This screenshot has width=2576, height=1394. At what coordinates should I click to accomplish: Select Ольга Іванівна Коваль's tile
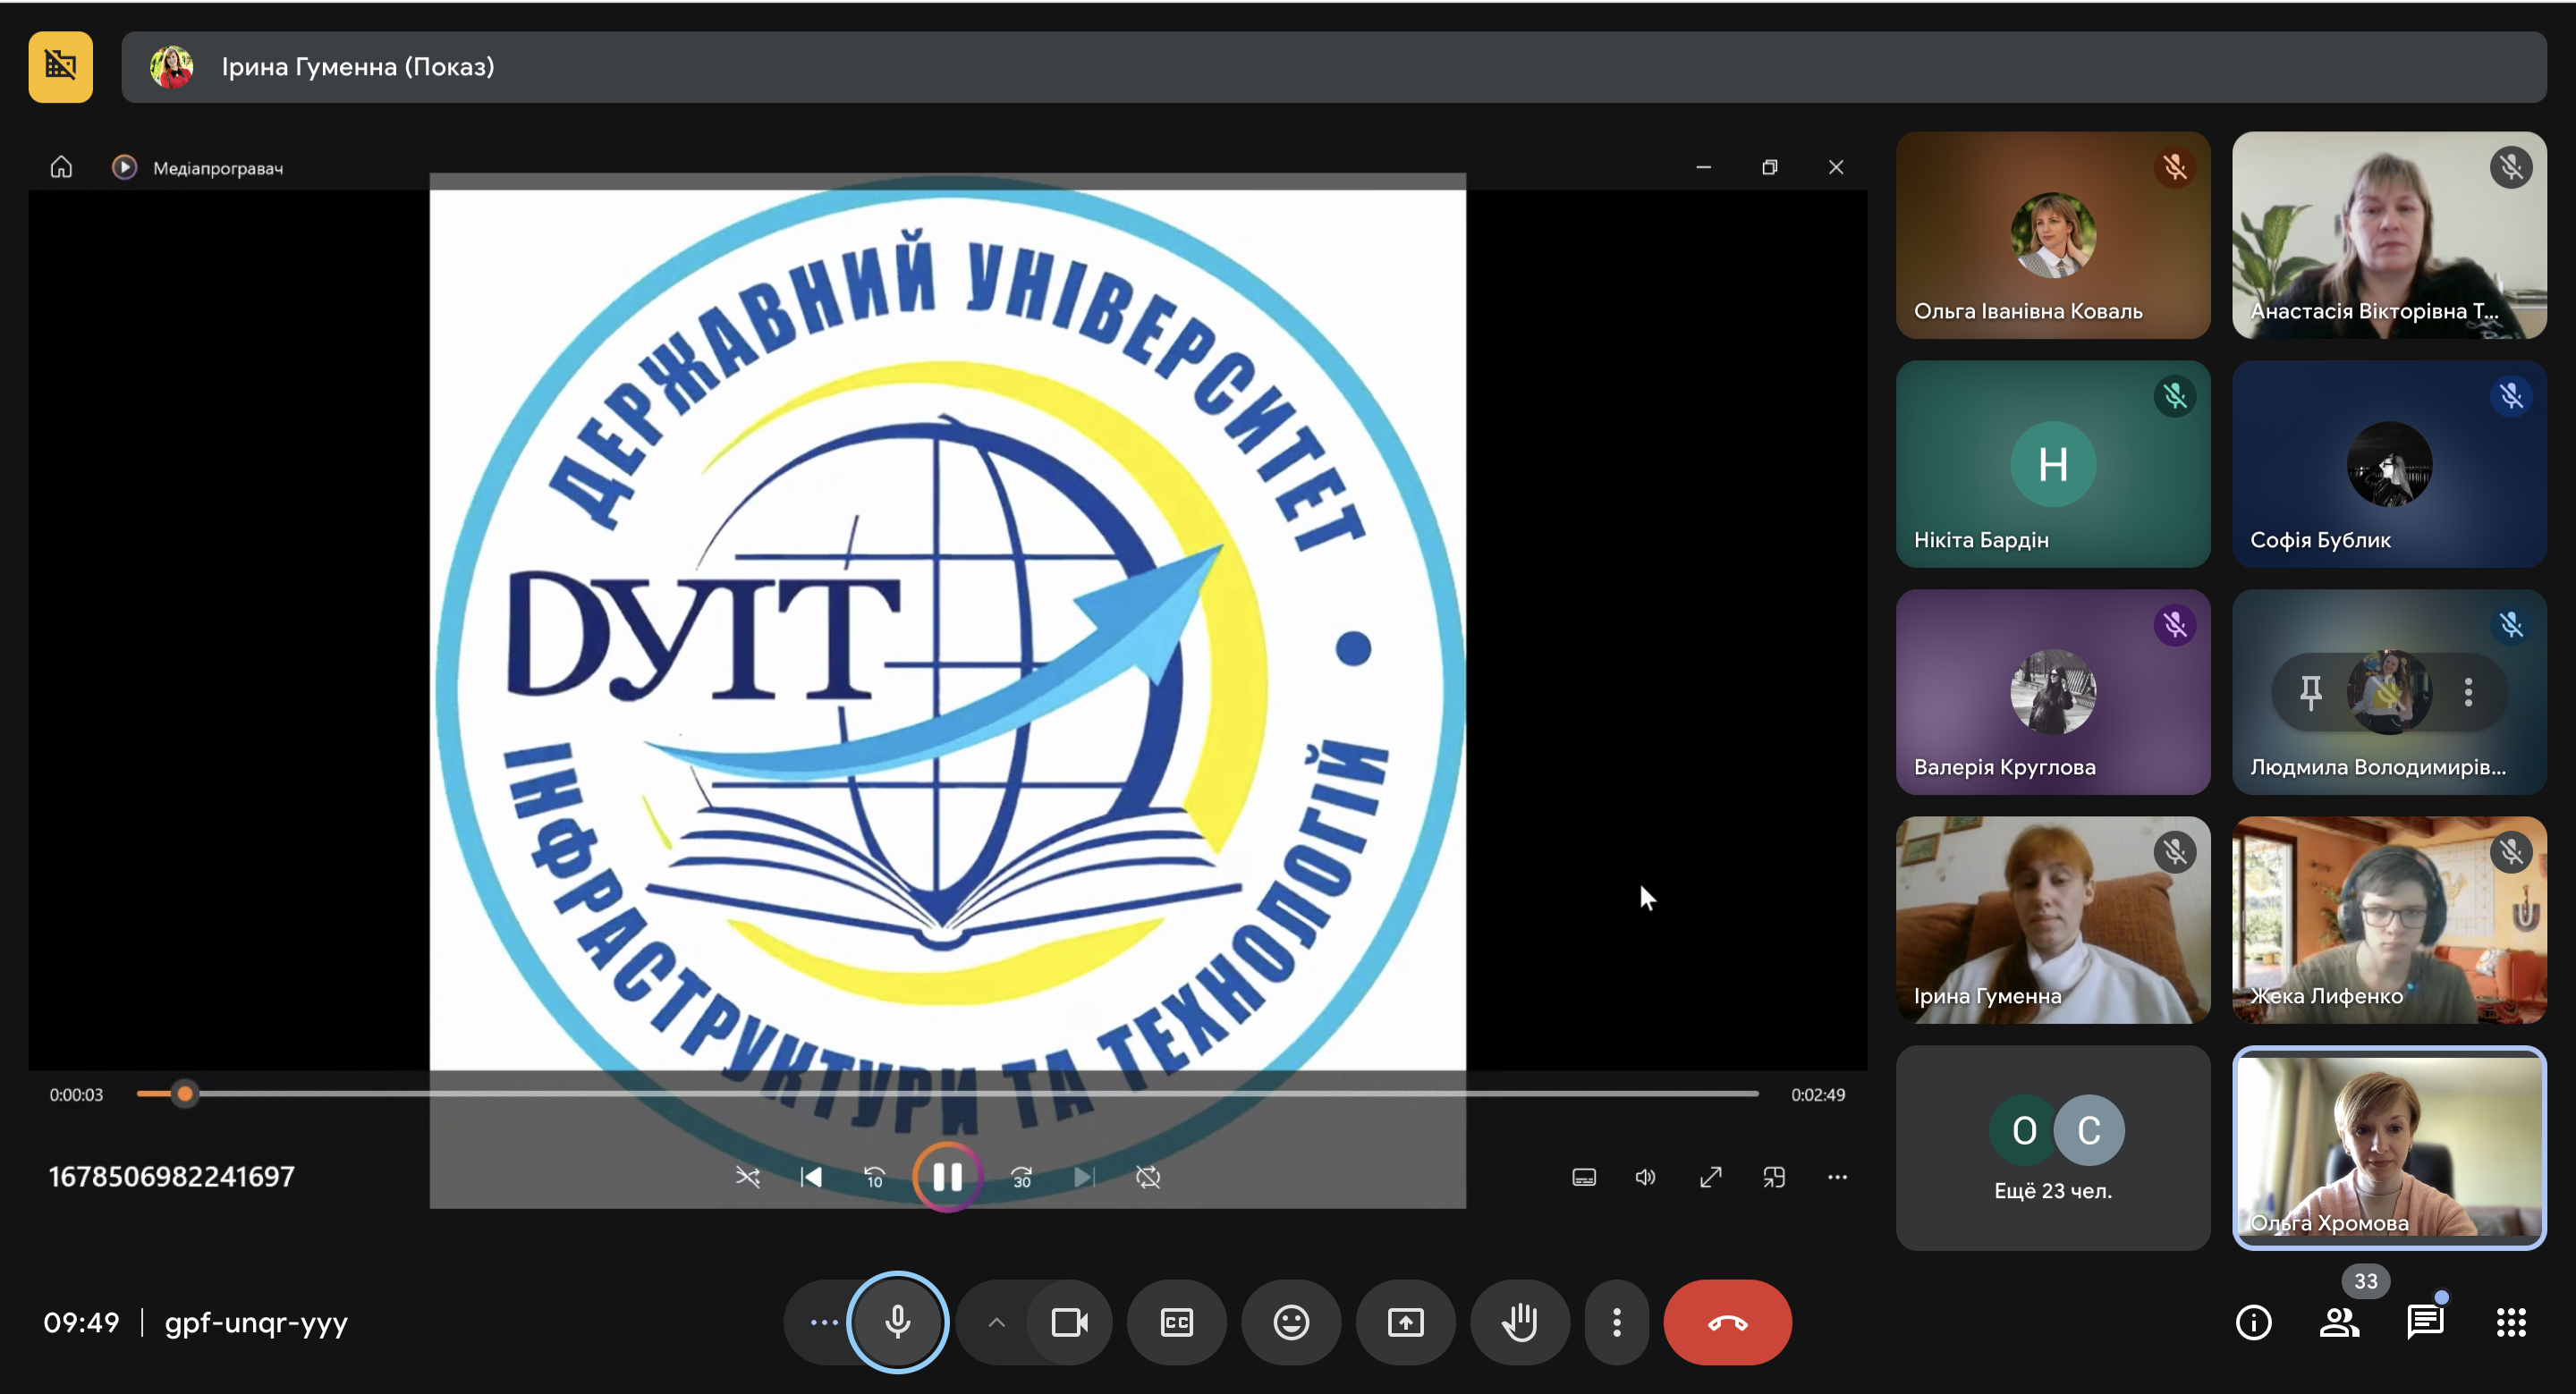pos(2053,235)
